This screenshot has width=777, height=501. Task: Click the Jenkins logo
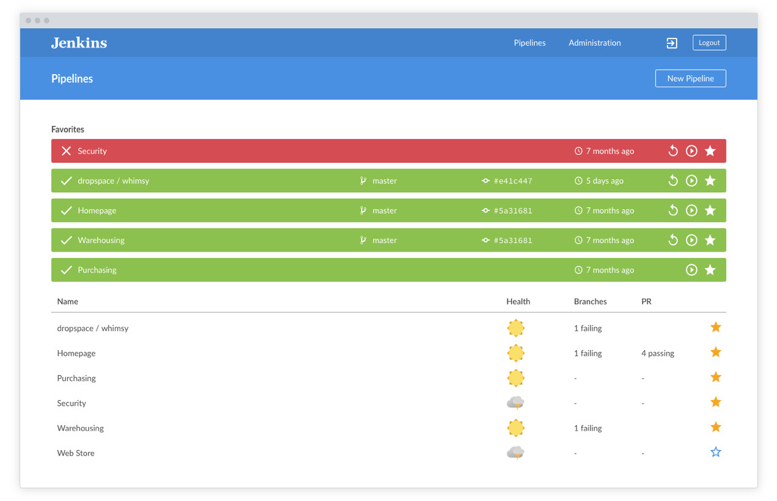(79, 43)
